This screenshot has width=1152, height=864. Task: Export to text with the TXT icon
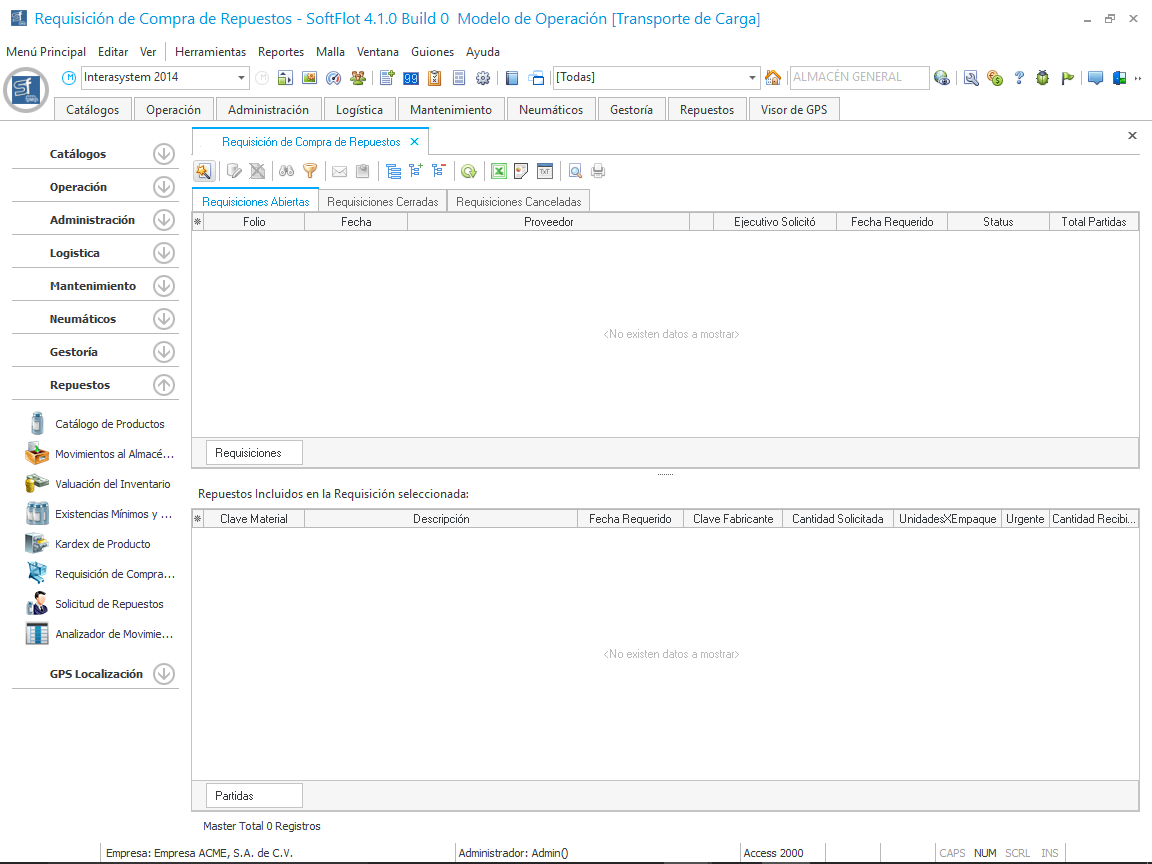[545, 171]
